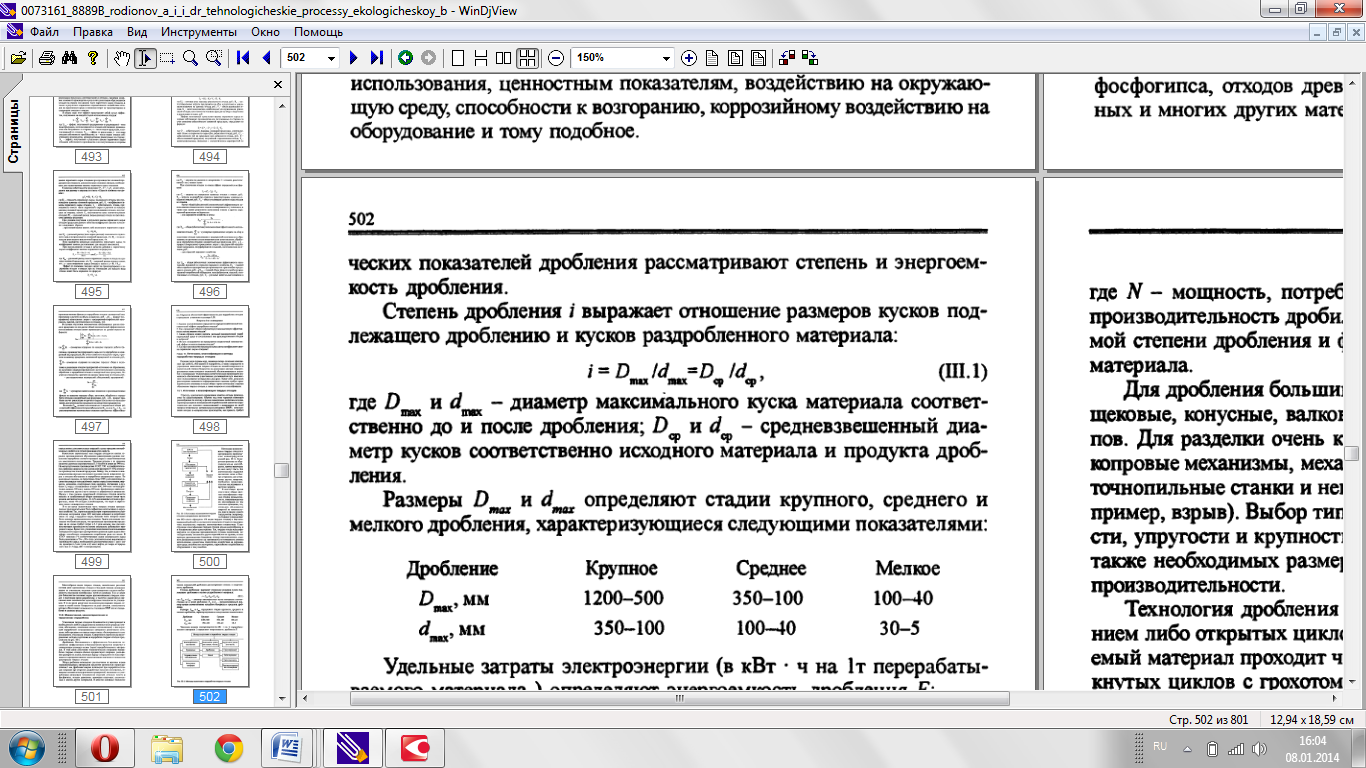Click Fit Page zoom icon

tap(735, 58)
